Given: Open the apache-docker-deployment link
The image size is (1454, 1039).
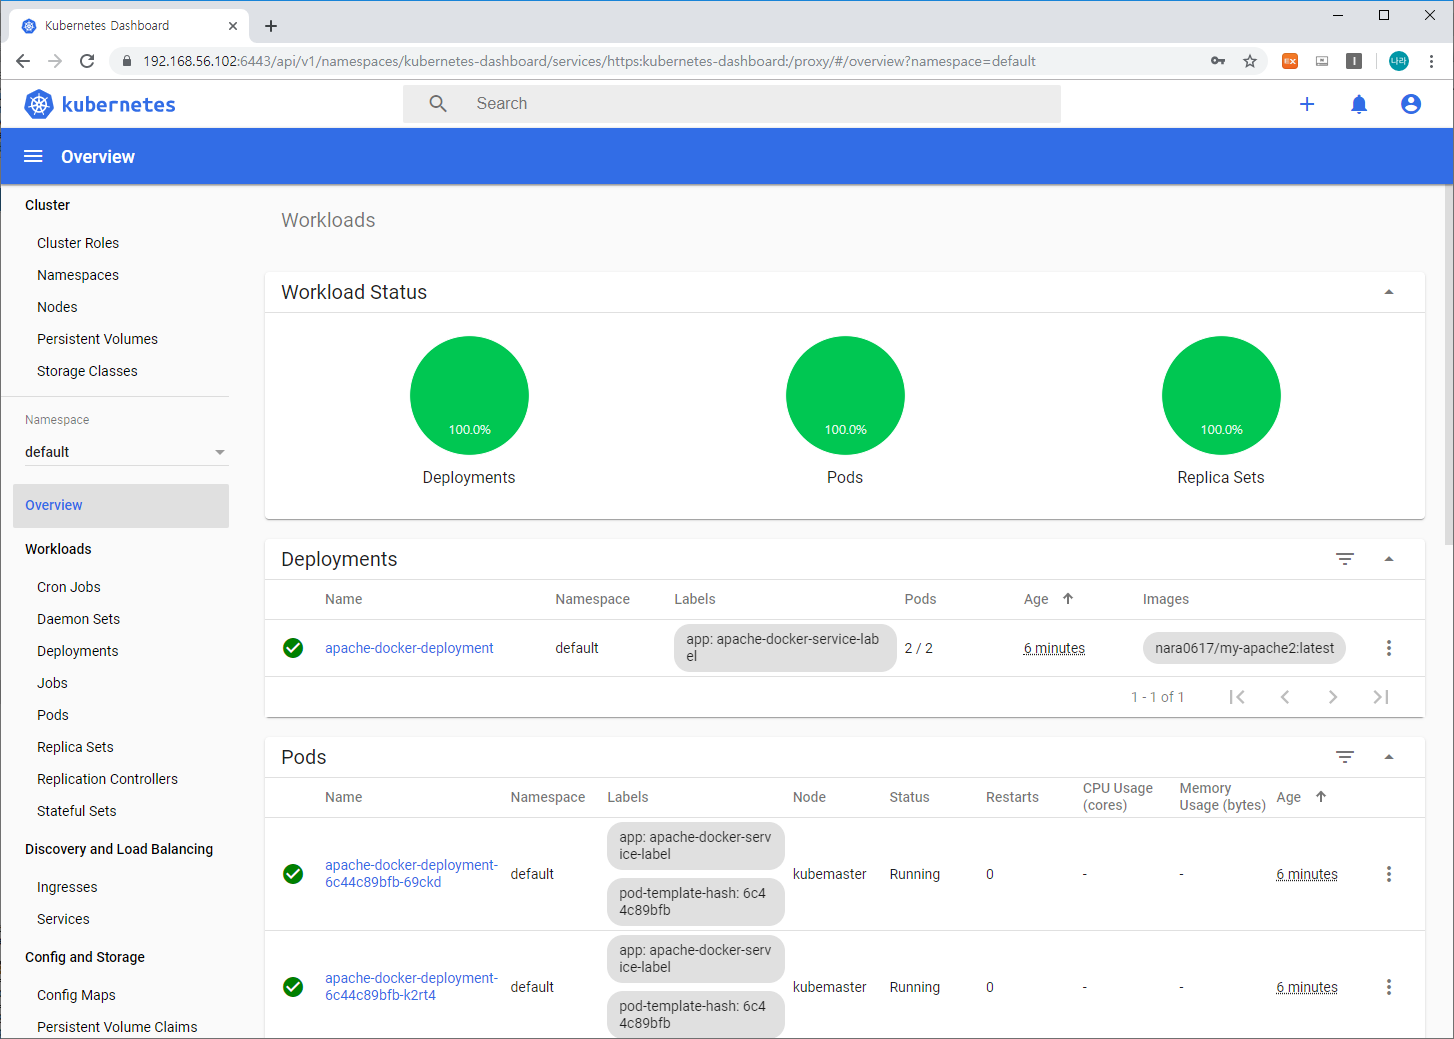Looking at the screenshot, I should point(409,648).
